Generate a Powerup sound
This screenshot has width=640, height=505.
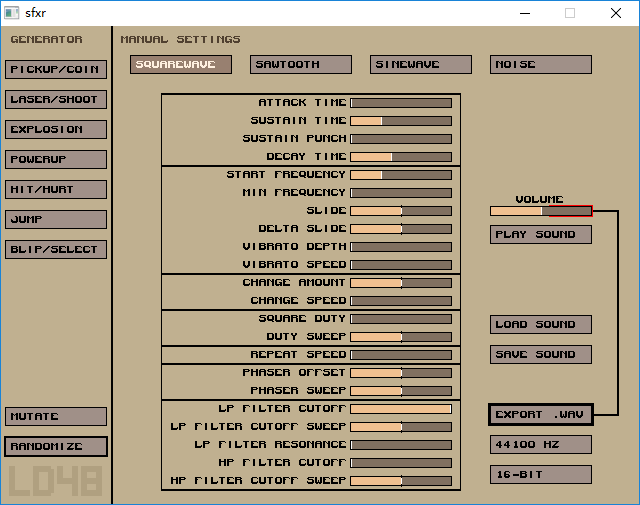pyautogui.click(x=56, y=160)
